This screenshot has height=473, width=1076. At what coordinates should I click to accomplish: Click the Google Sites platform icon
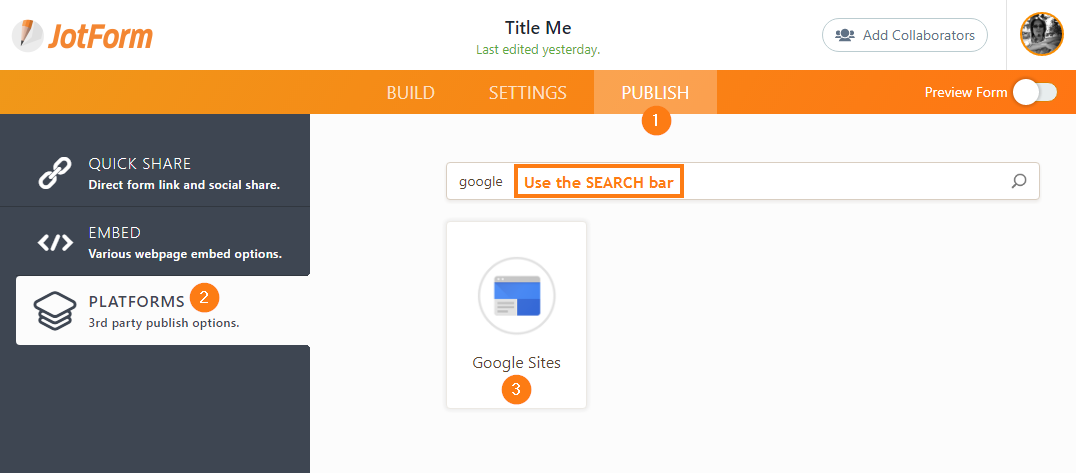point(516,295)
